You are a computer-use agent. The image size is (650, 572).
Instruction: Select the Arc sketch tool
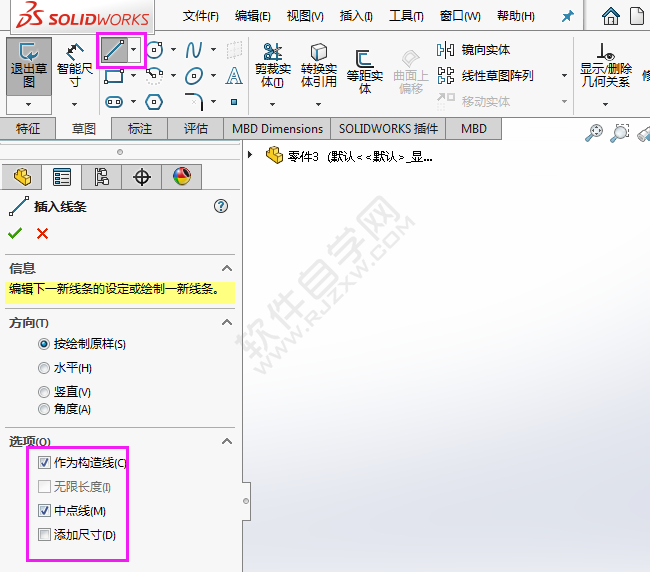(154, 76)
